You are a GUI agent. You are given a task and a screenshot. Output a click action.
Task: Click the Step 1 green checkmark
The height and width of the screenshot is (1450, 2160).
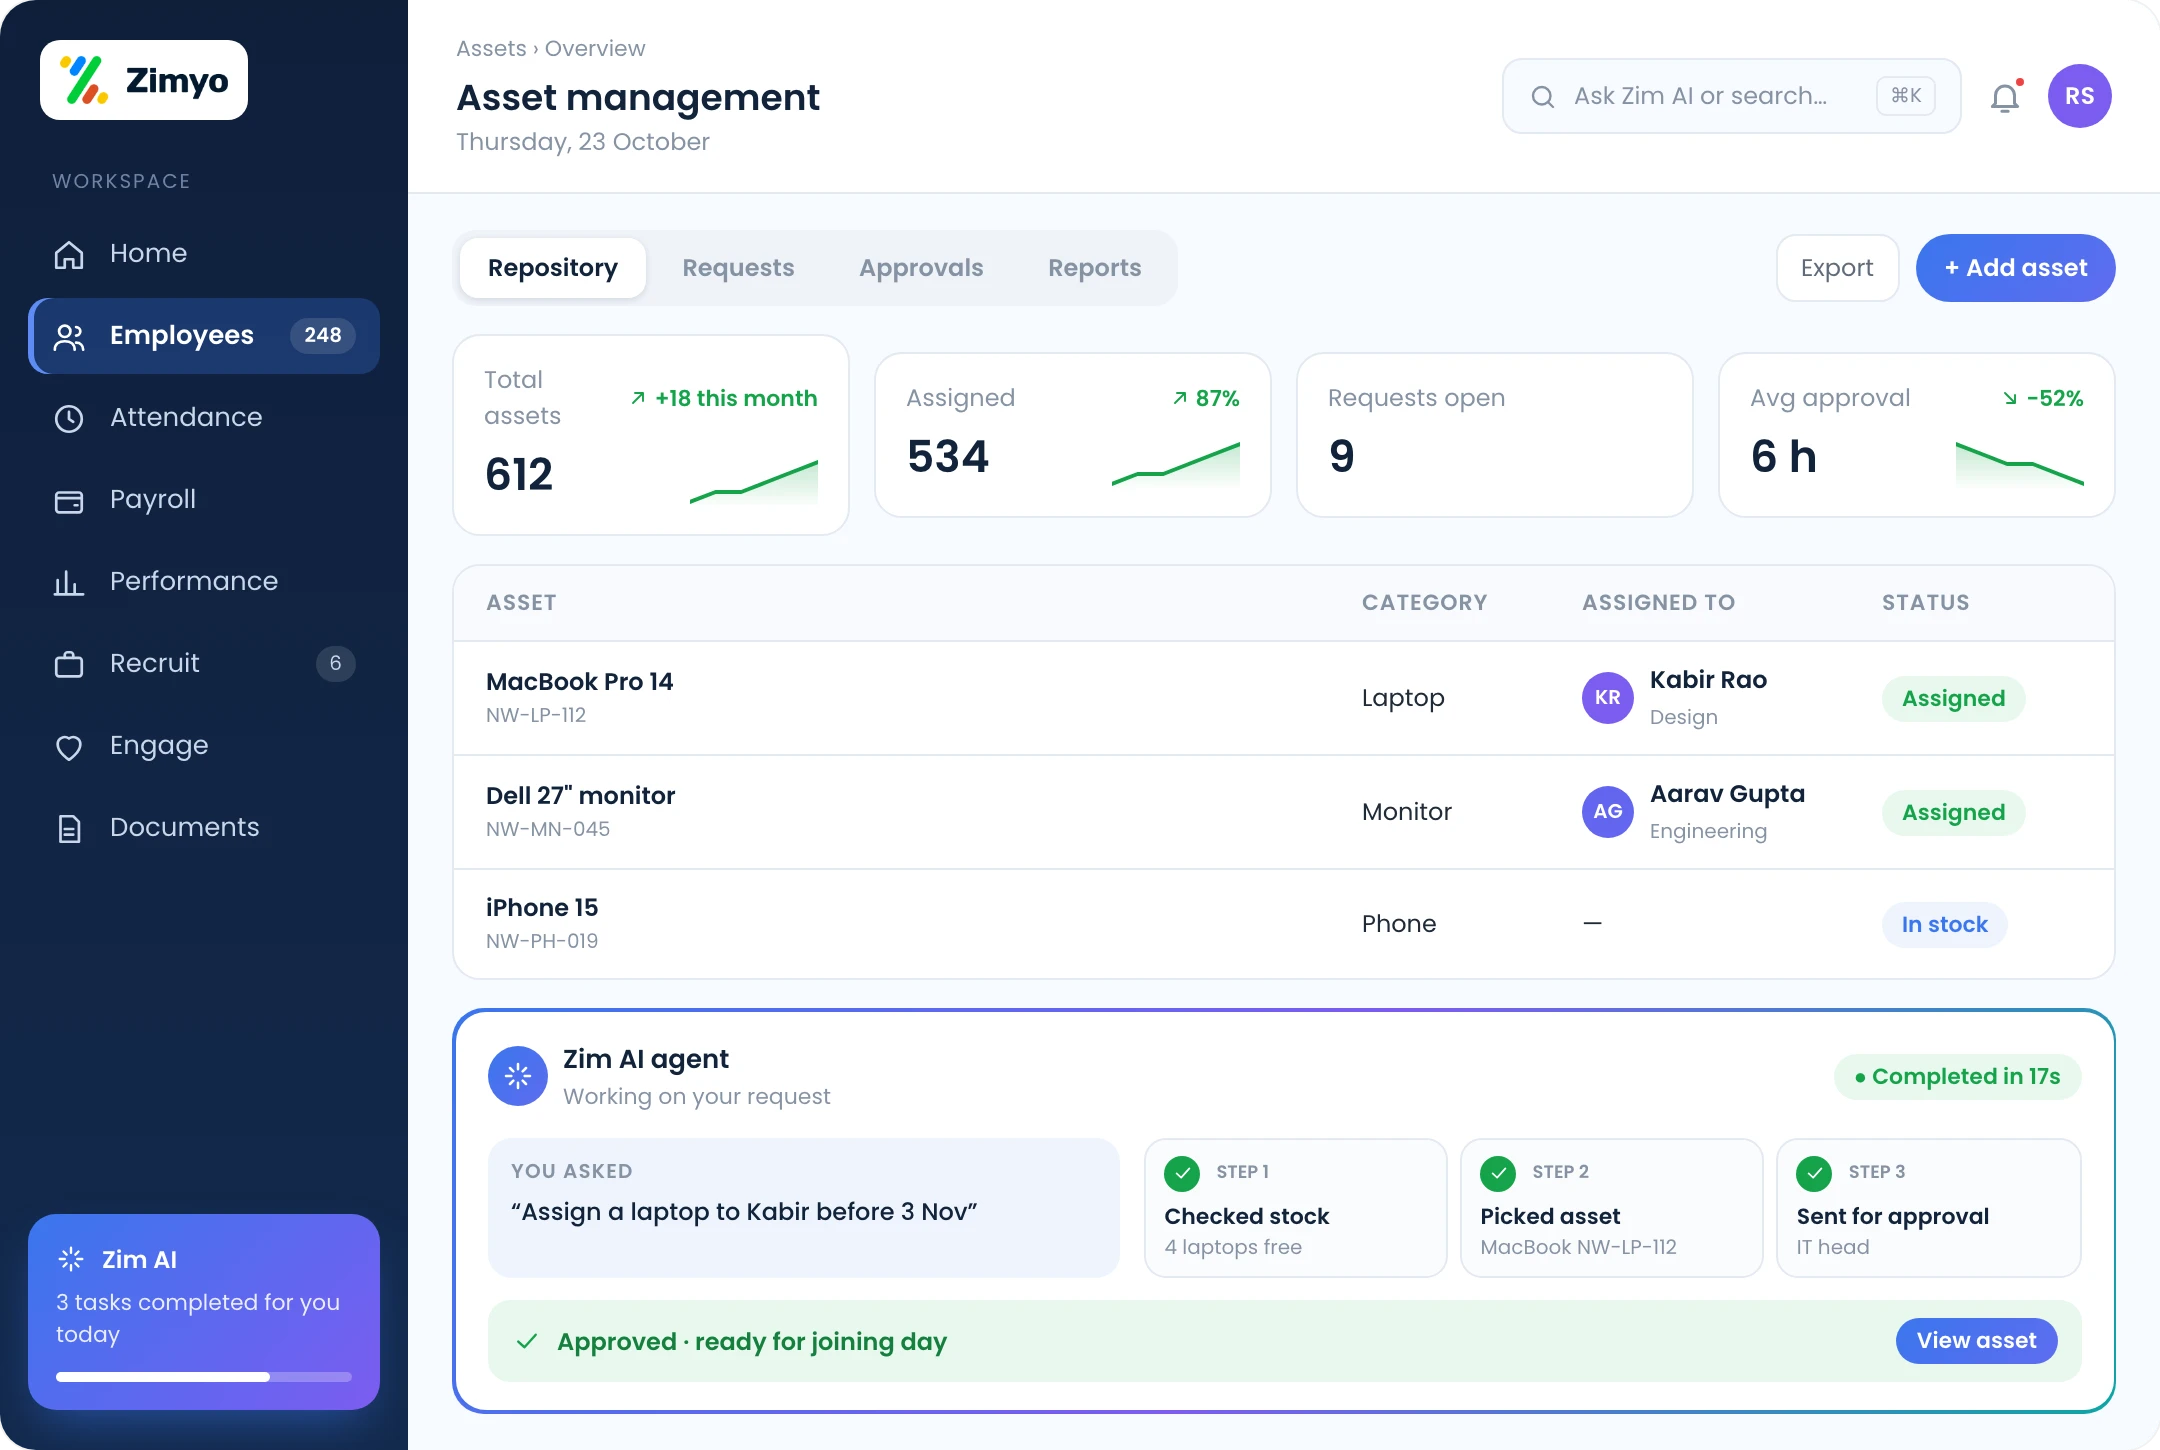point(1182,1173)
